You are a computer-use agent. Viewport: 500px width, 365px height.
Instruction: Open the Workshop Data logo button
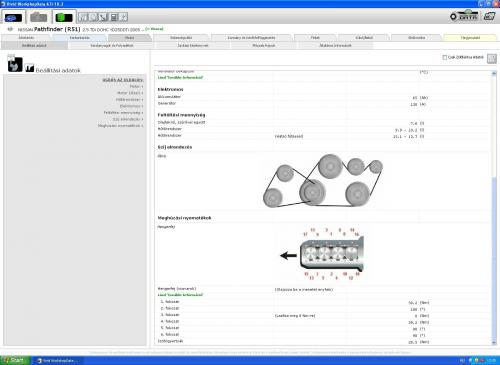(x=464, y=16)
